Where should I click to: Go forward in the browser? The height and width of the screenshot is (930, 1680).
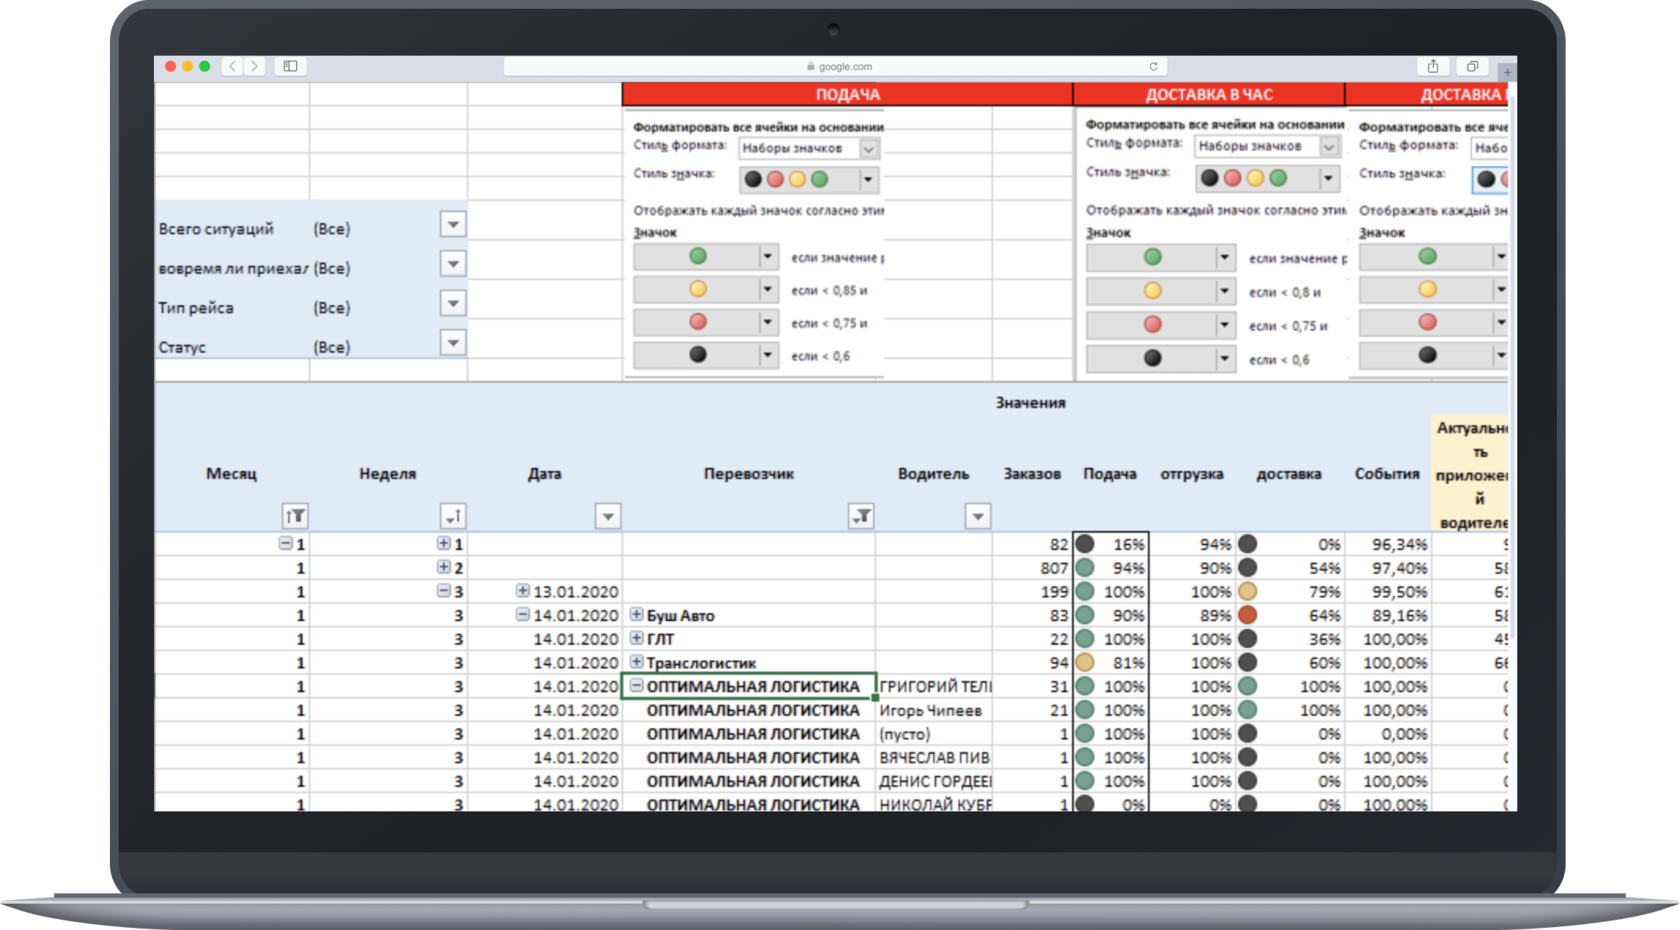tap(254, 66)
